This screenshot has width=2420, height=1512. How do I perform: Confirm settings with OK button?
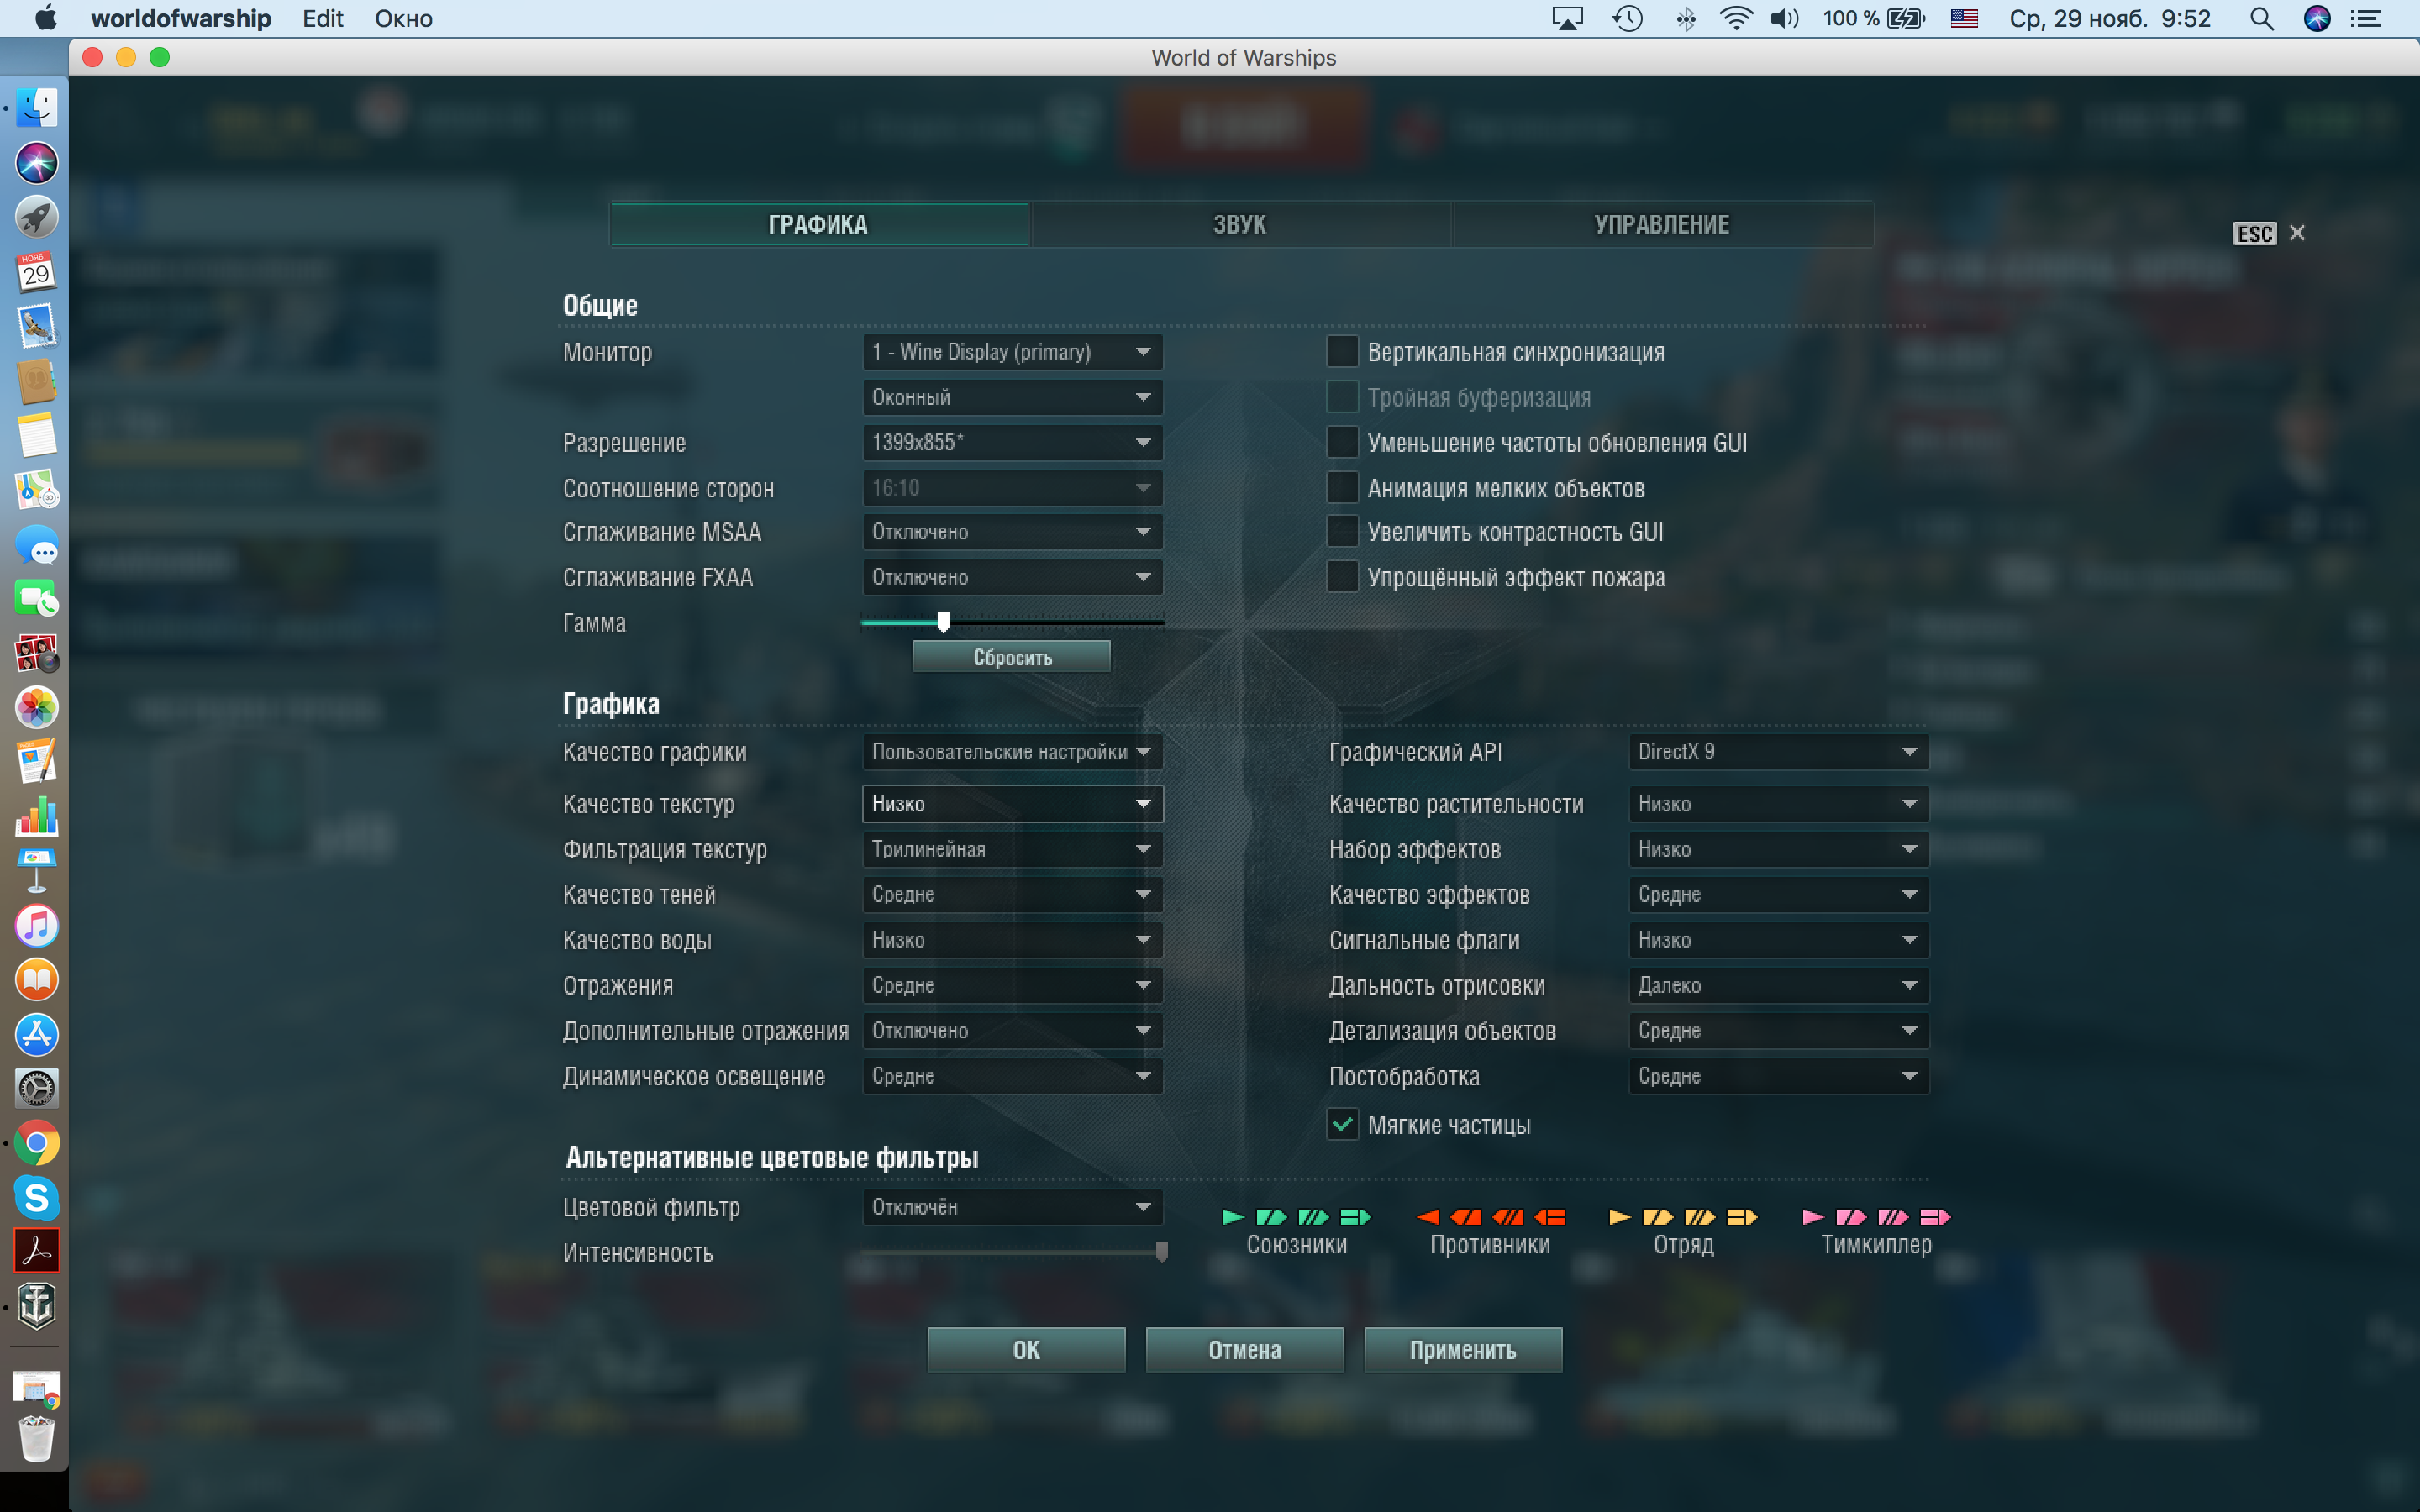click(1026, 1350)
